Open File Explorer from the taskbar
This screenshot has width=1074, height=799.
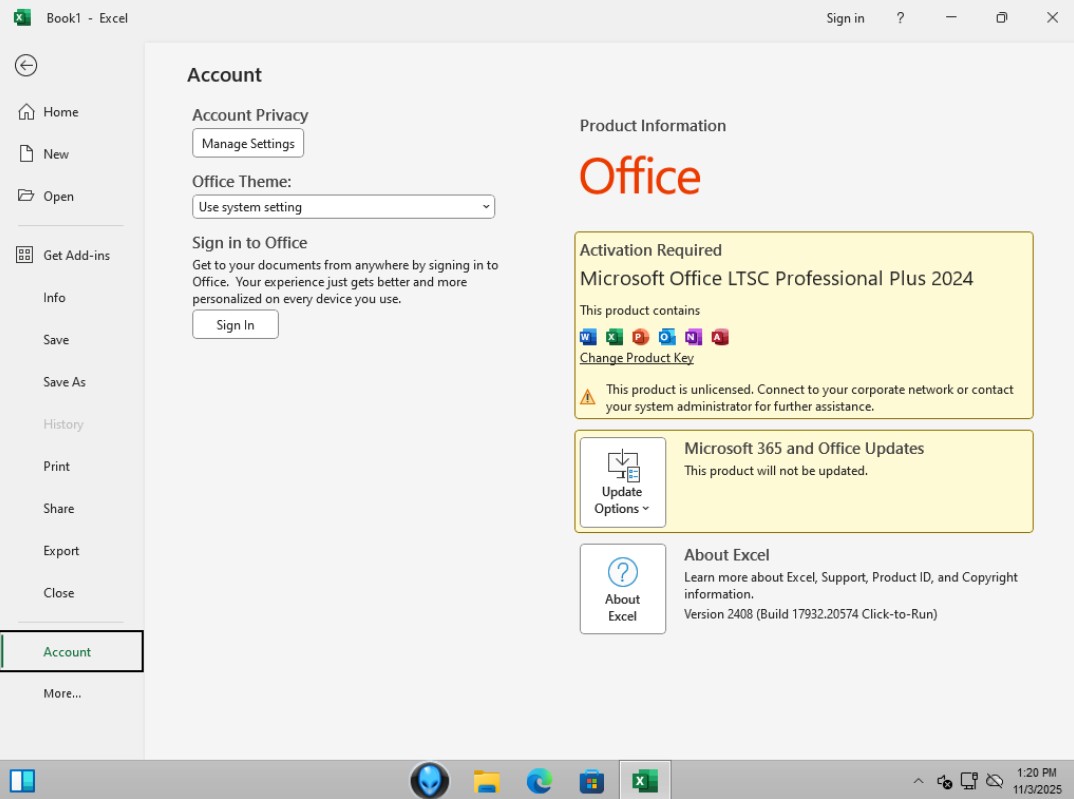(487, 781)
